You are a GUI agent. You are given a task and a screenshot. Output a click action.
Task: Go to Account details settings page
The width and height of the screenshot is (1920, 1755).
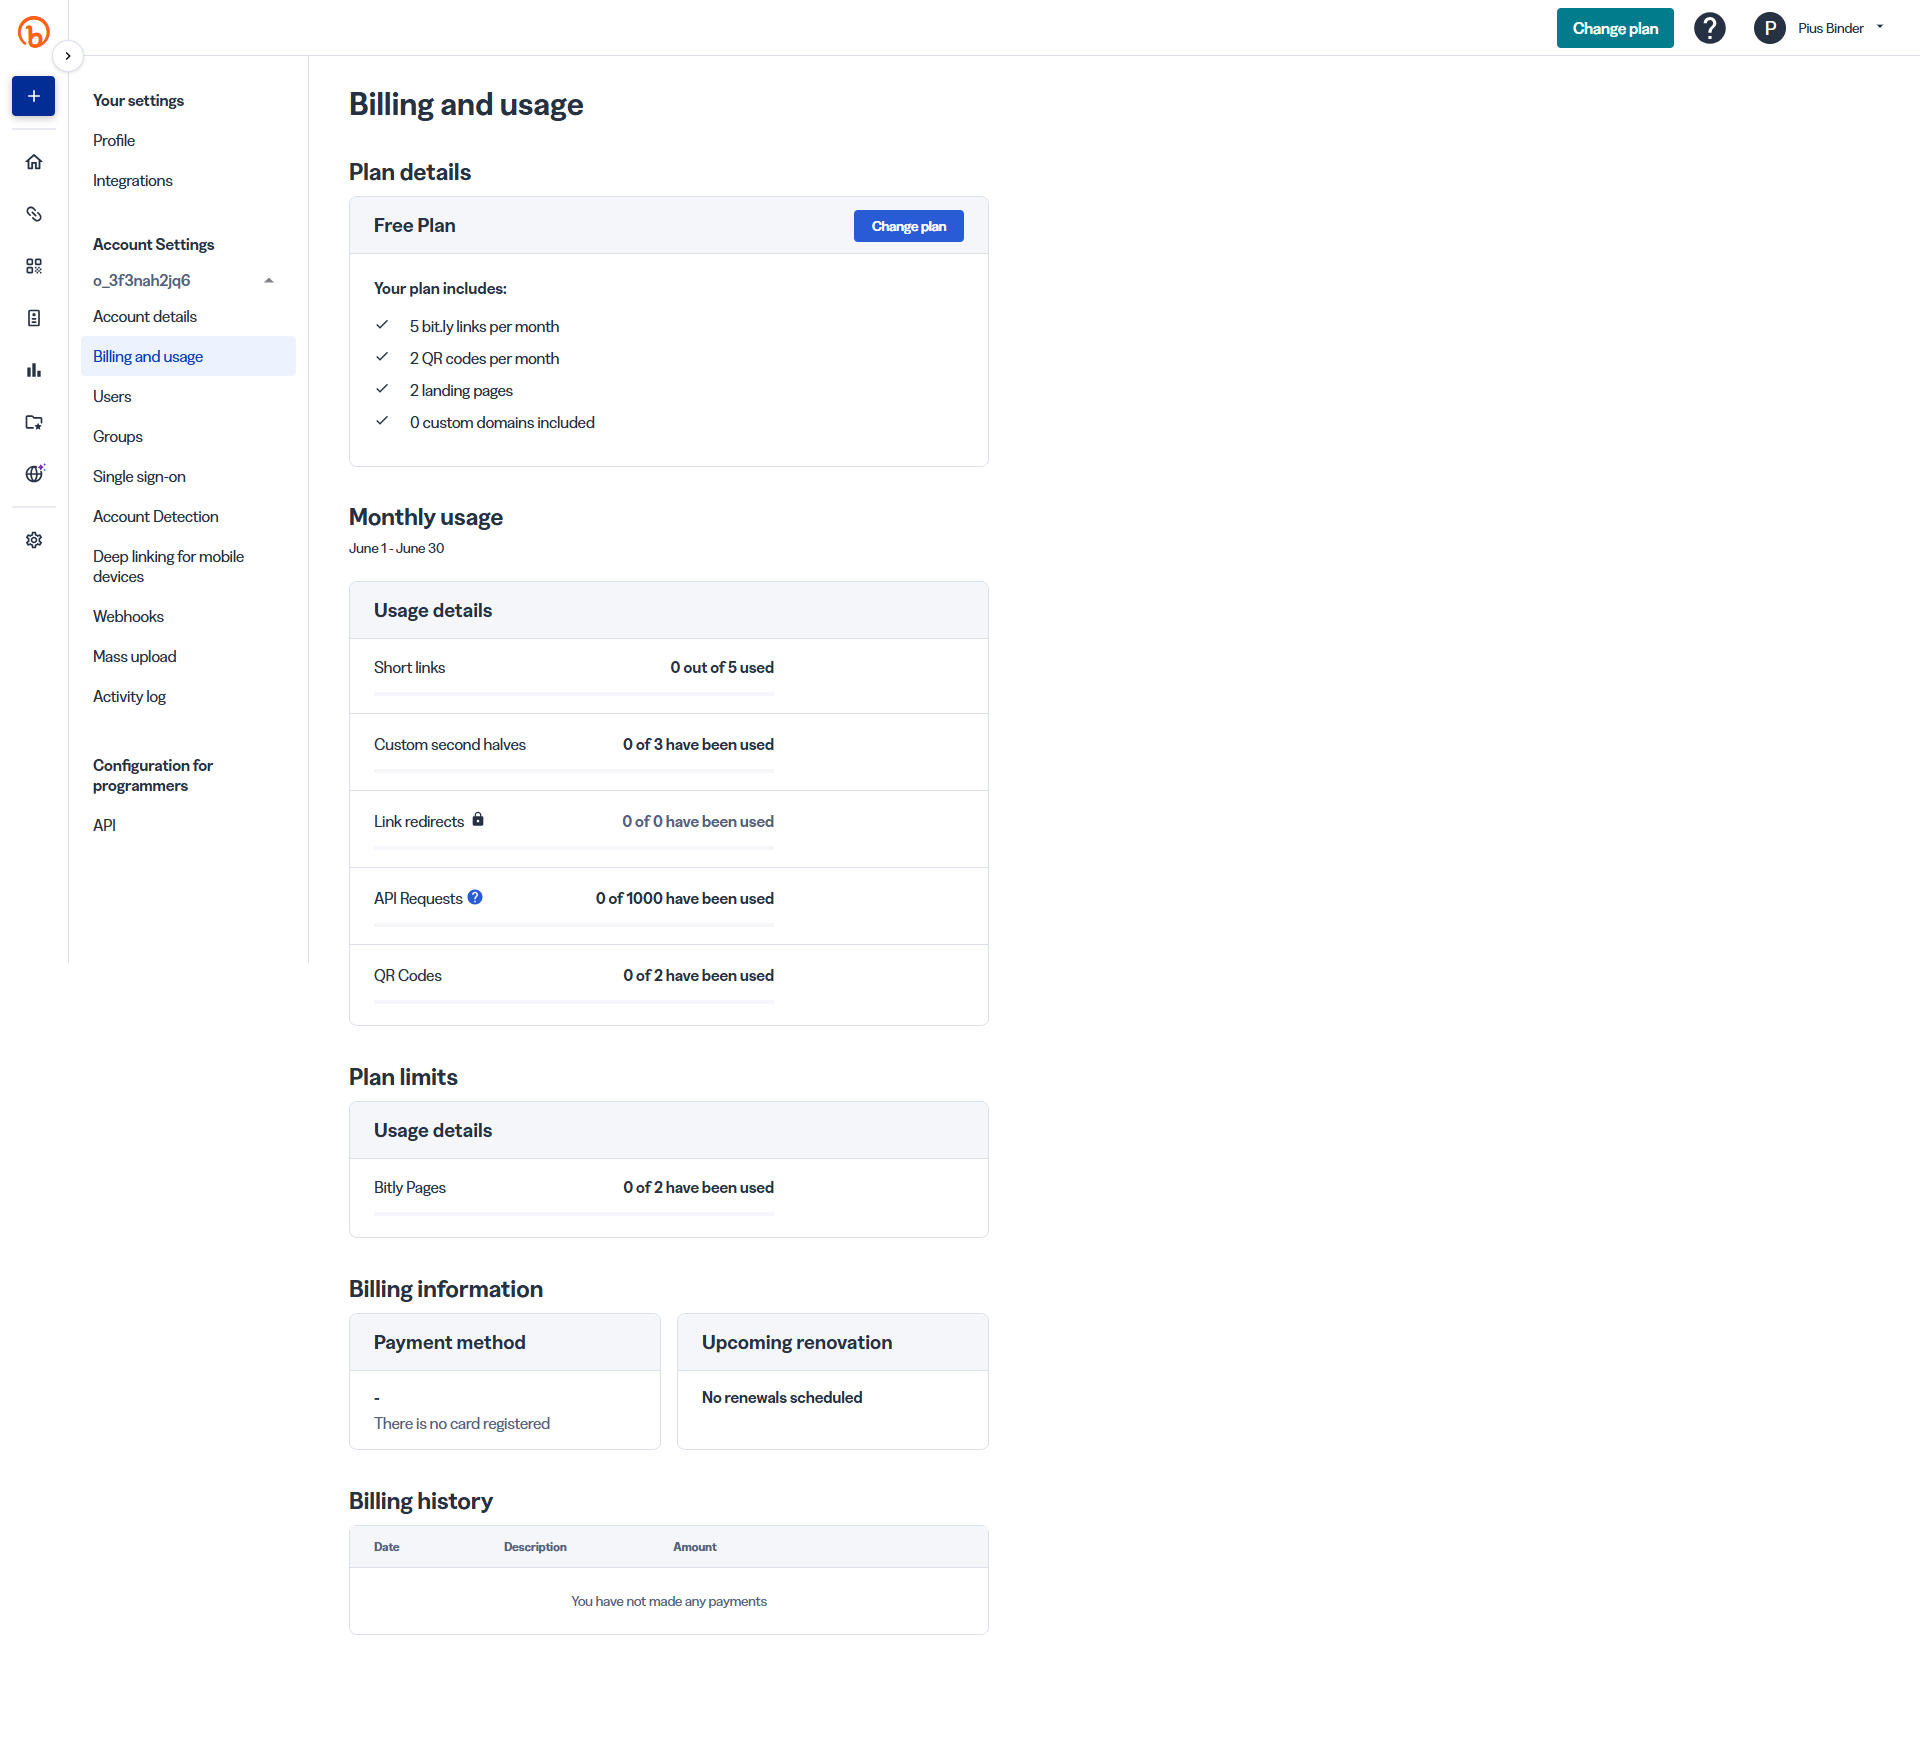145,316
